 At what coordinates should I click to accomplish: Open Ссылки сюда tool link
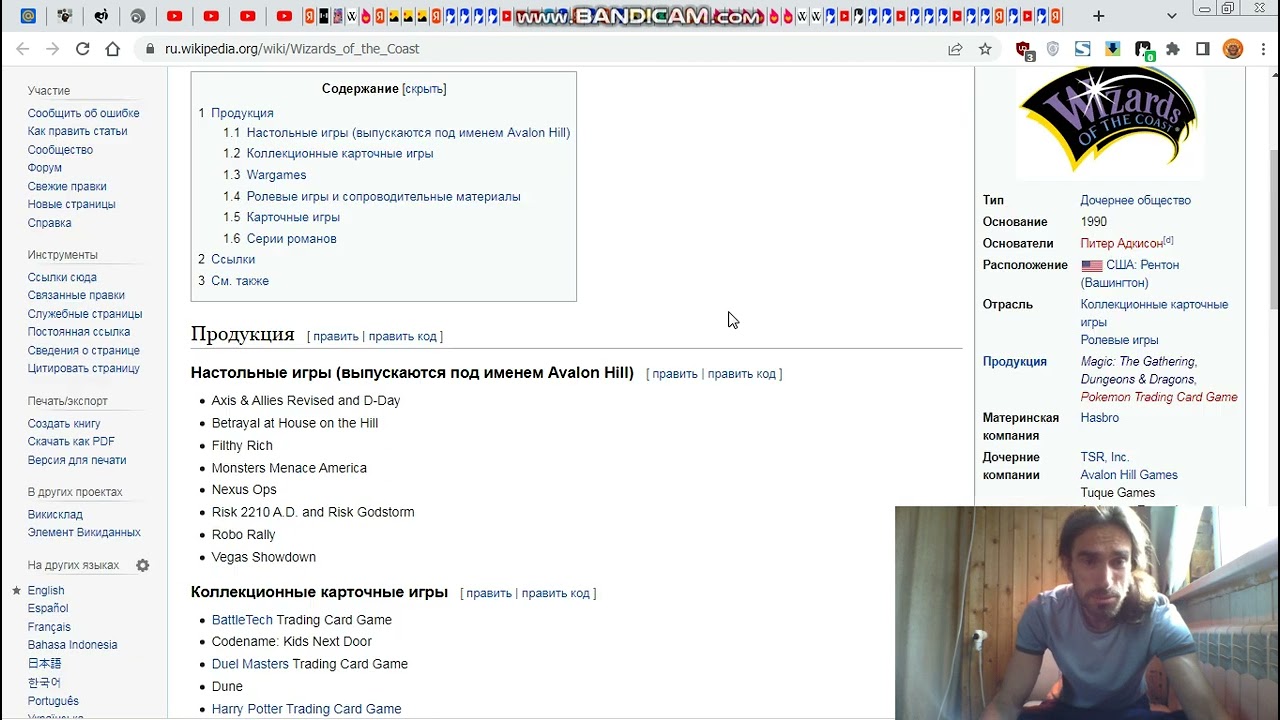(62, 277)
